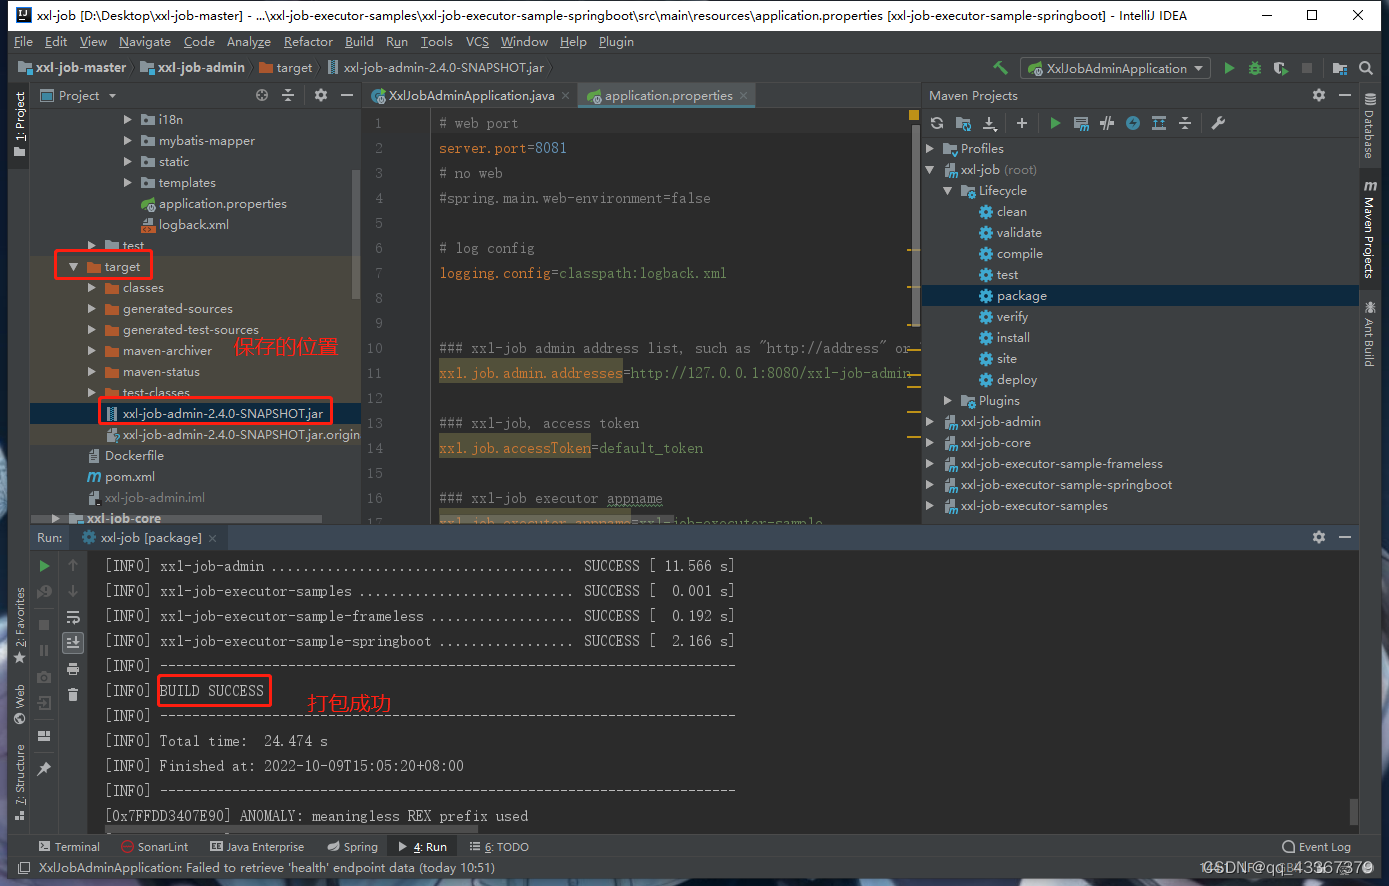Expand the mybatis-mapper folder
Screen dimensions: 1389x886
pos(127,141)
